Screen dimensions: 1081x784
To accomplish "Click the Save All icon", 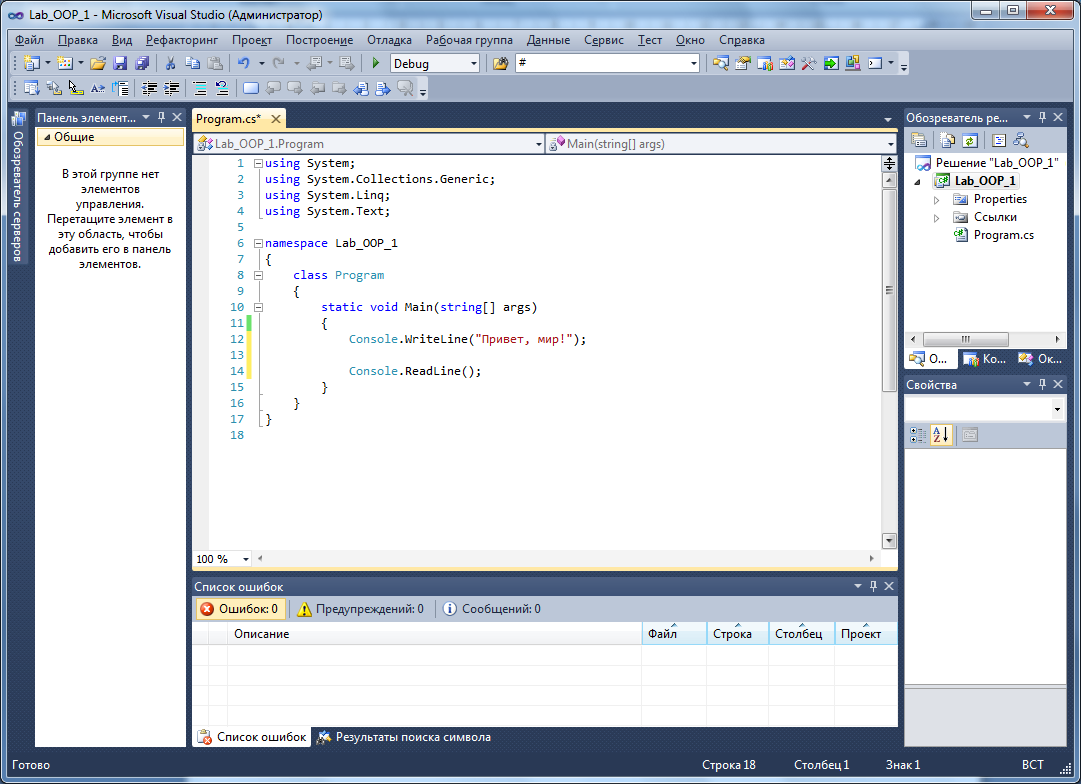I will pos(142,63).
